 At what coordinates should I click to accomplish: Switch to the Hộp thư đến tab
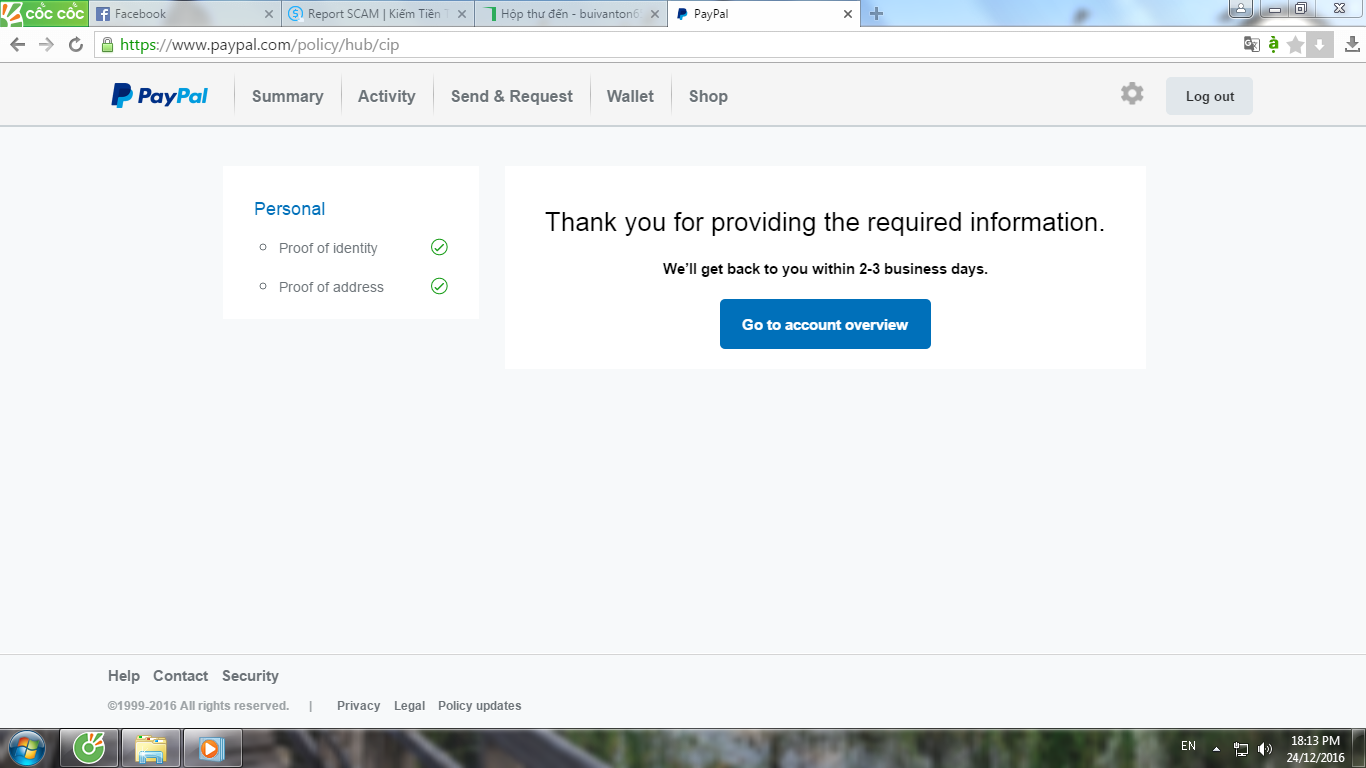[570, 14]
